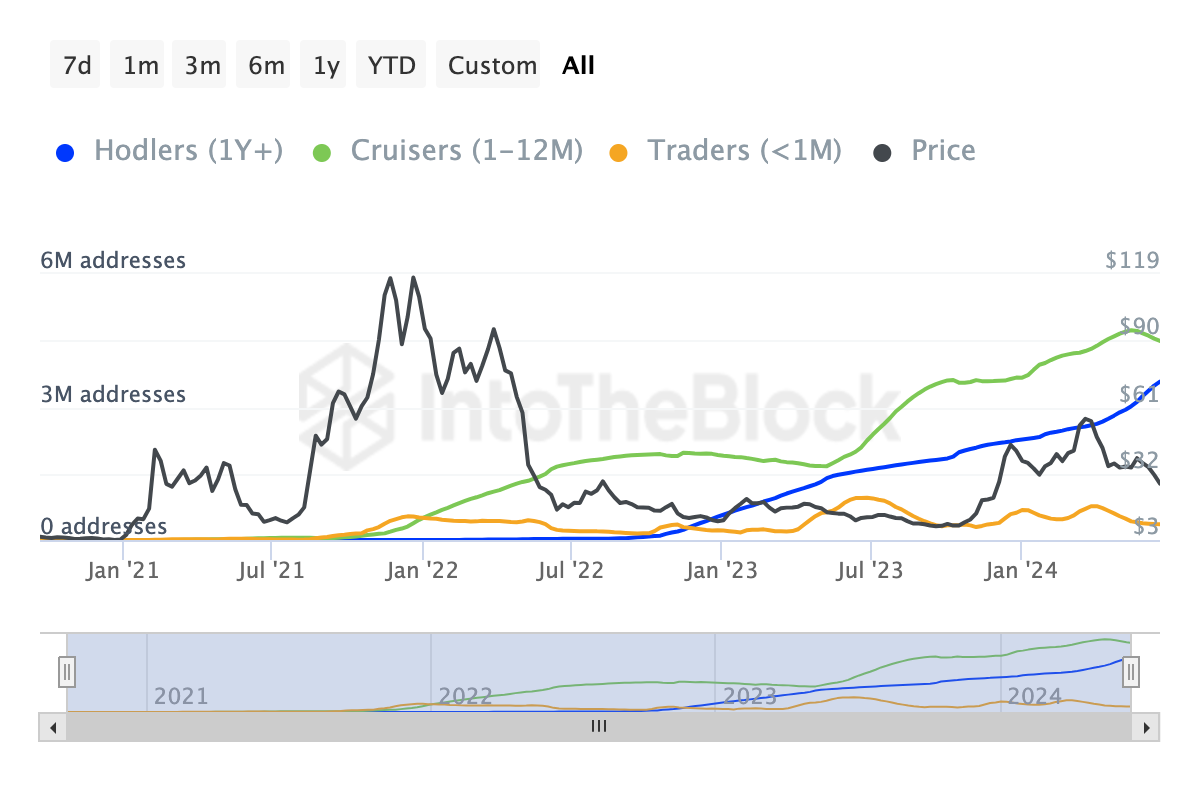This screenshot has width=1200, height=800.
Task: Grab the right navigator range handle
Action: (x=1131, y=670)
